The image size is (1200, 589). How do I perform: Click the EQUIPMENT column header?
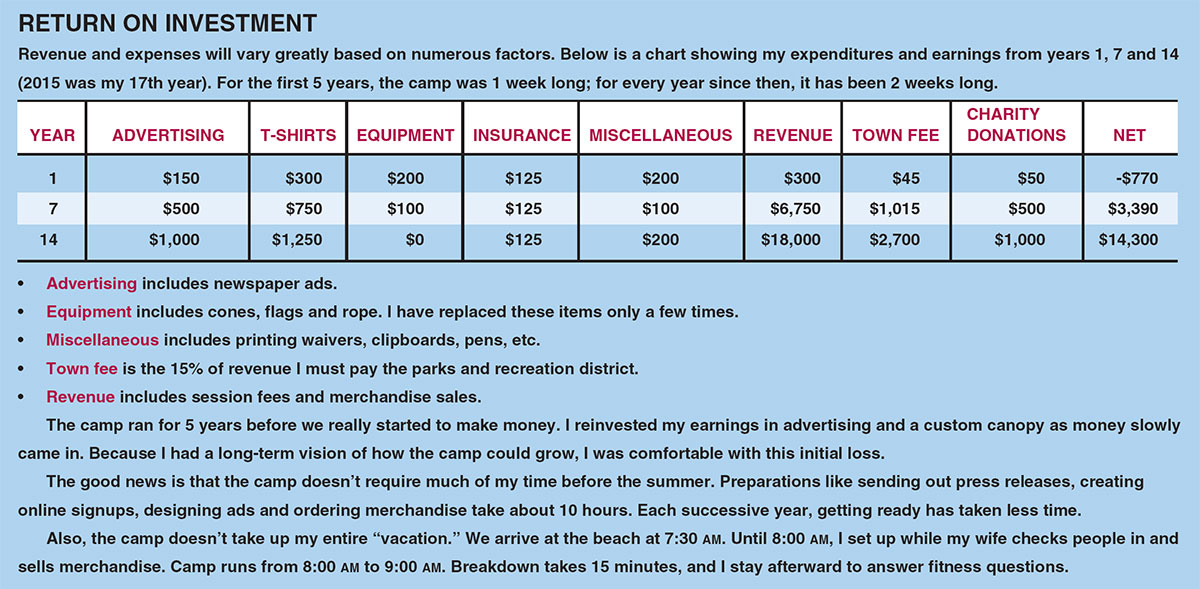pos(405,135)
